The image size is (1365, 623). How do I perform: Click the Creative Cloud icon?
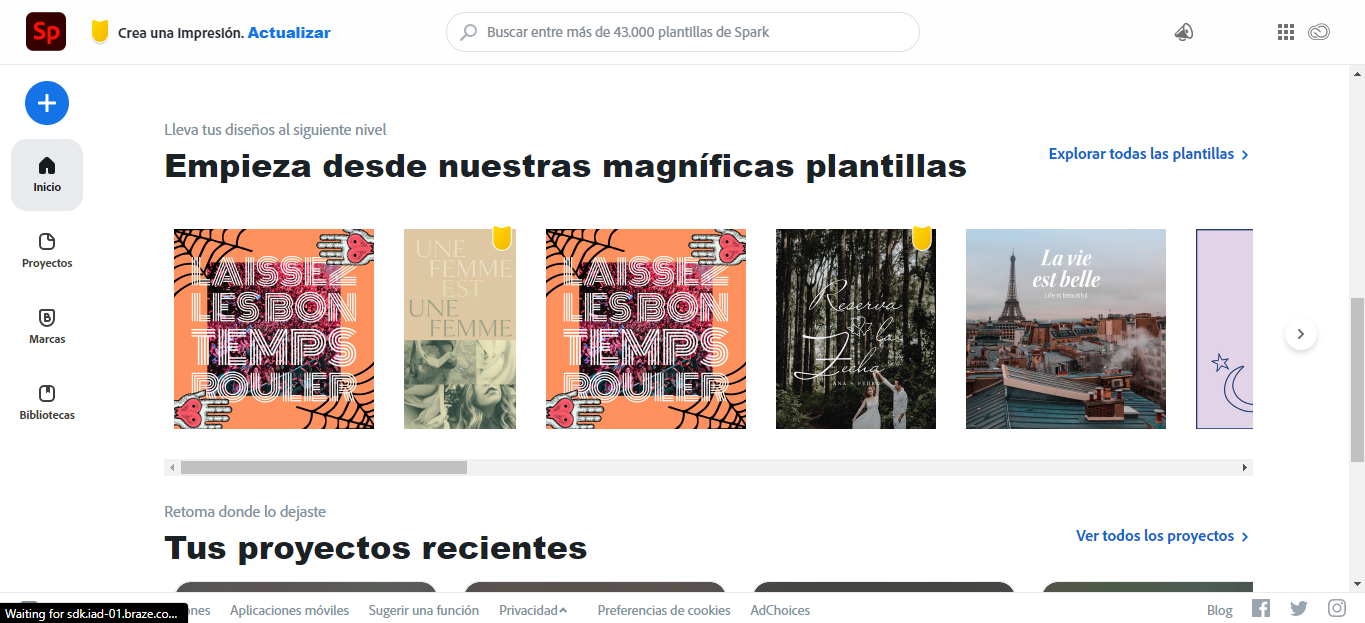click(1319, 32)
